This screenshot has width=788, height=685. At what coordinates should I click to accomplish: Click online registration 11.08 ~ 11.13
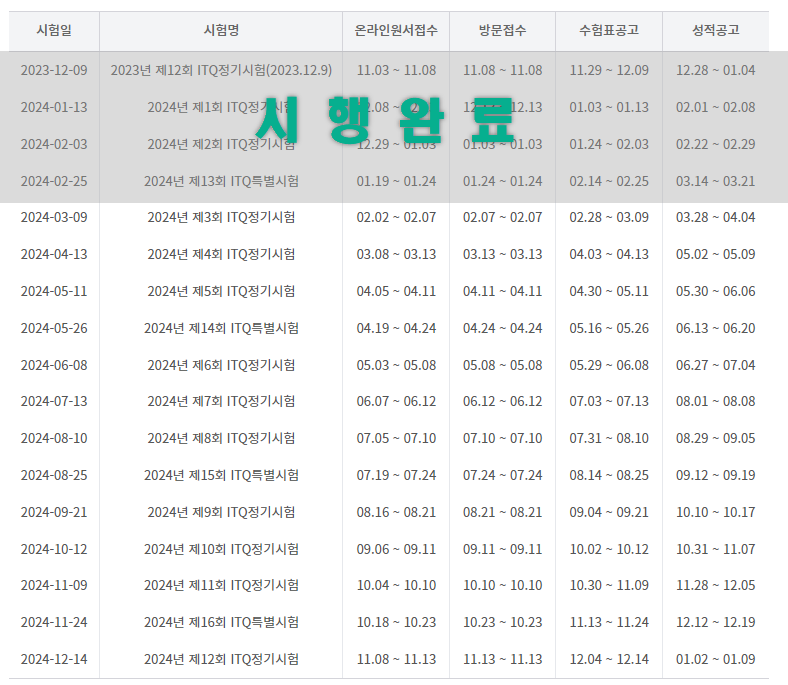point(396,659)
